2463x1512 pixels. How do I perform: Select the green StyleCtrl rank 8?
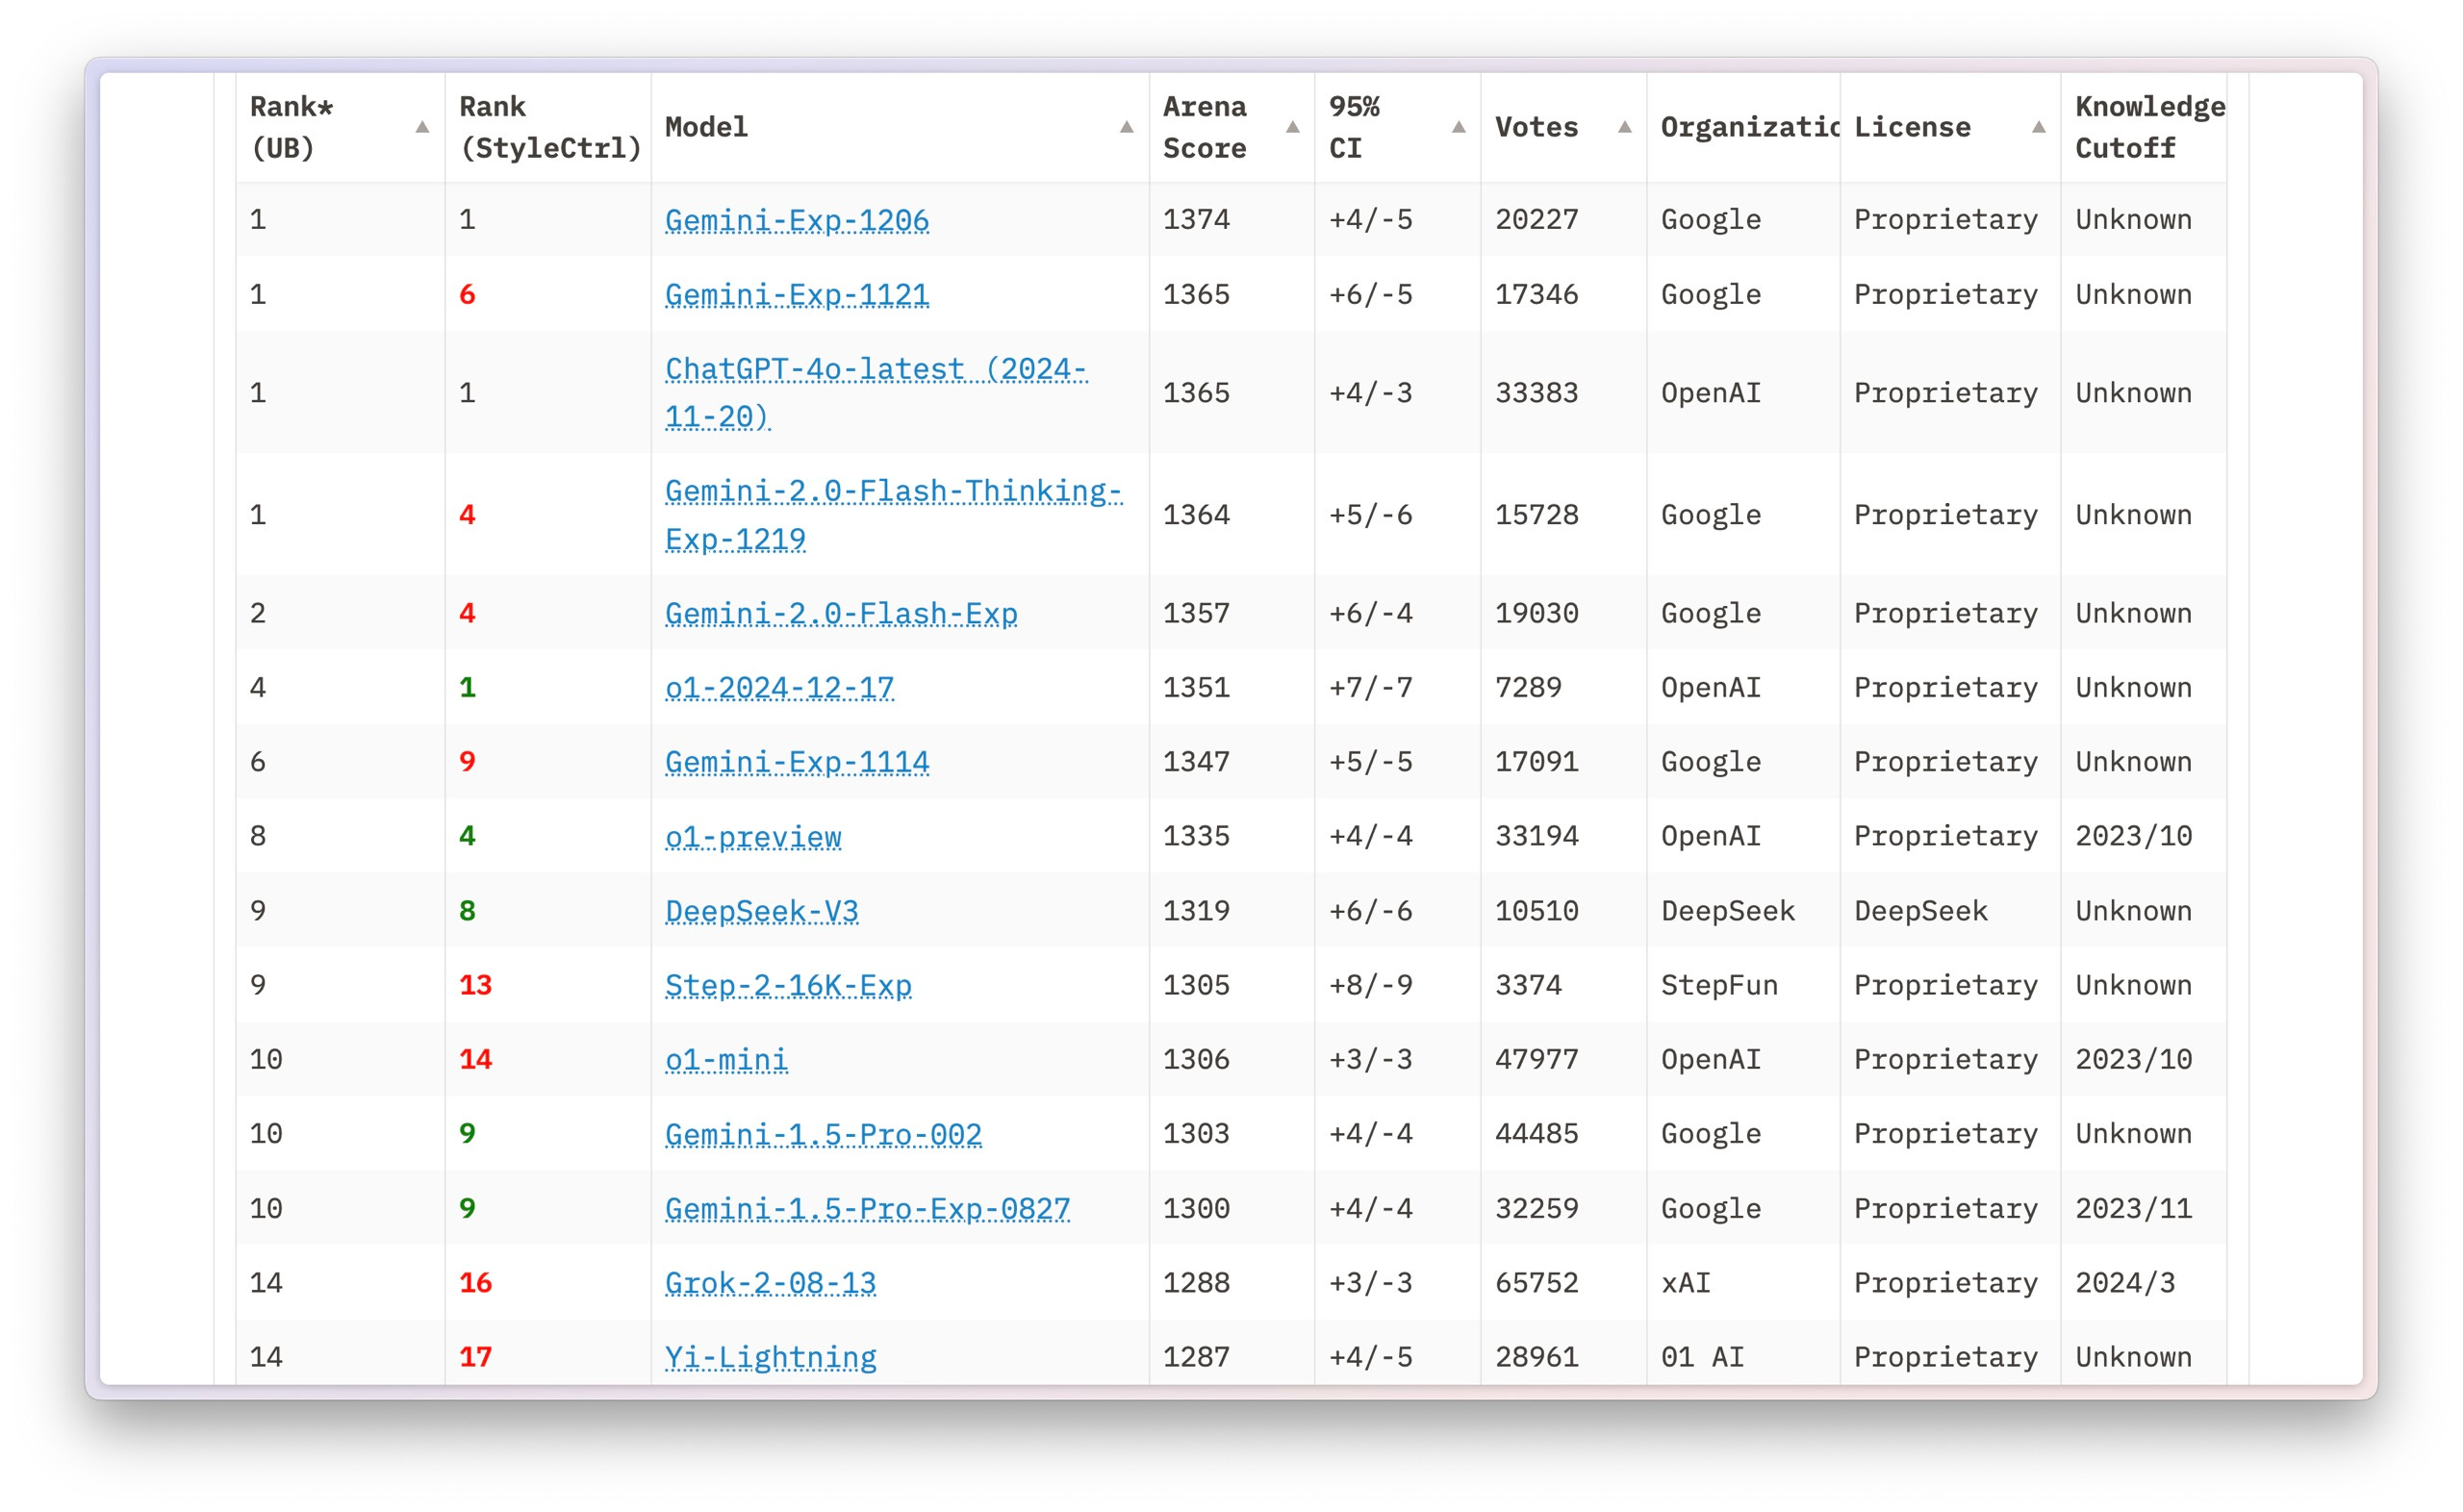[x=467, y=911]
